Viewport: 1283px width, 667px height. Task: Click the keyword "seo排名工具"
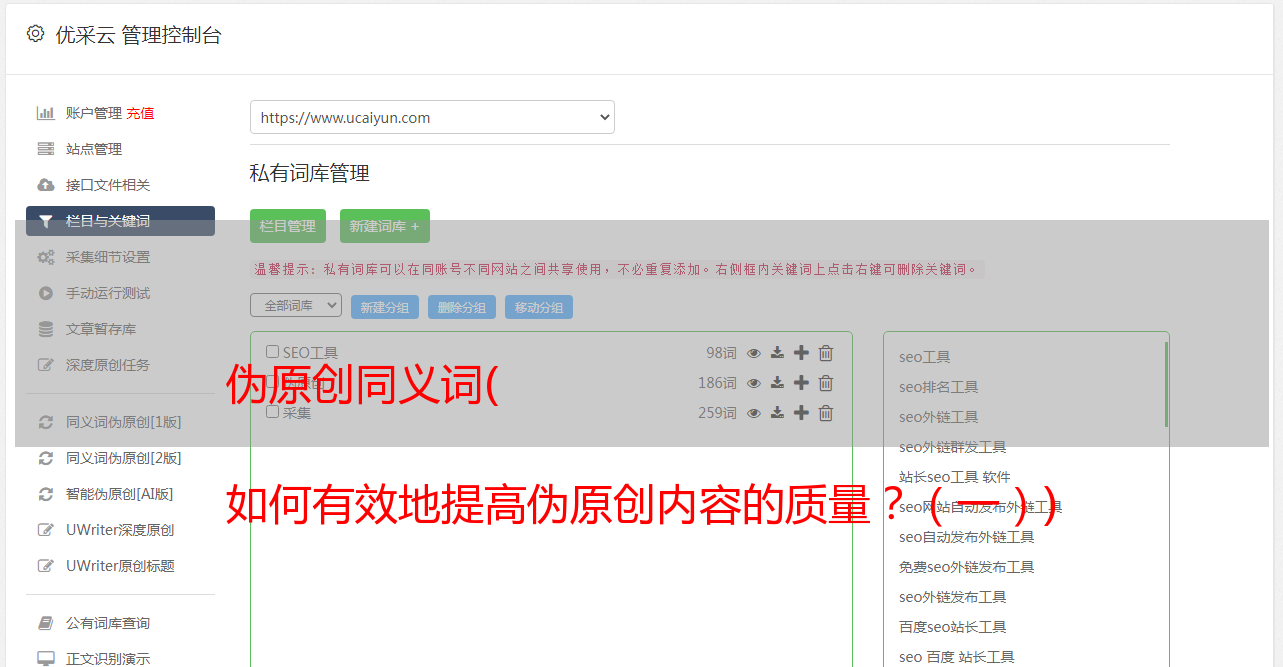939,387
